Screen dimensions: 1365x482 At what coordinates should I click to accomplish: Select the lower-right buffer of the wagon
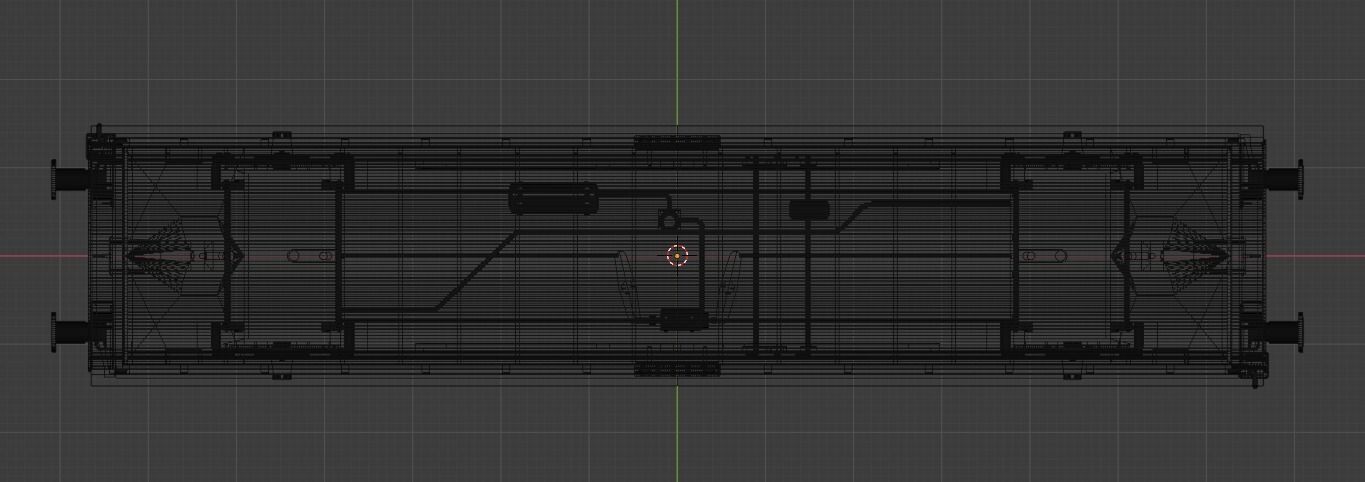coord(1284,332)
